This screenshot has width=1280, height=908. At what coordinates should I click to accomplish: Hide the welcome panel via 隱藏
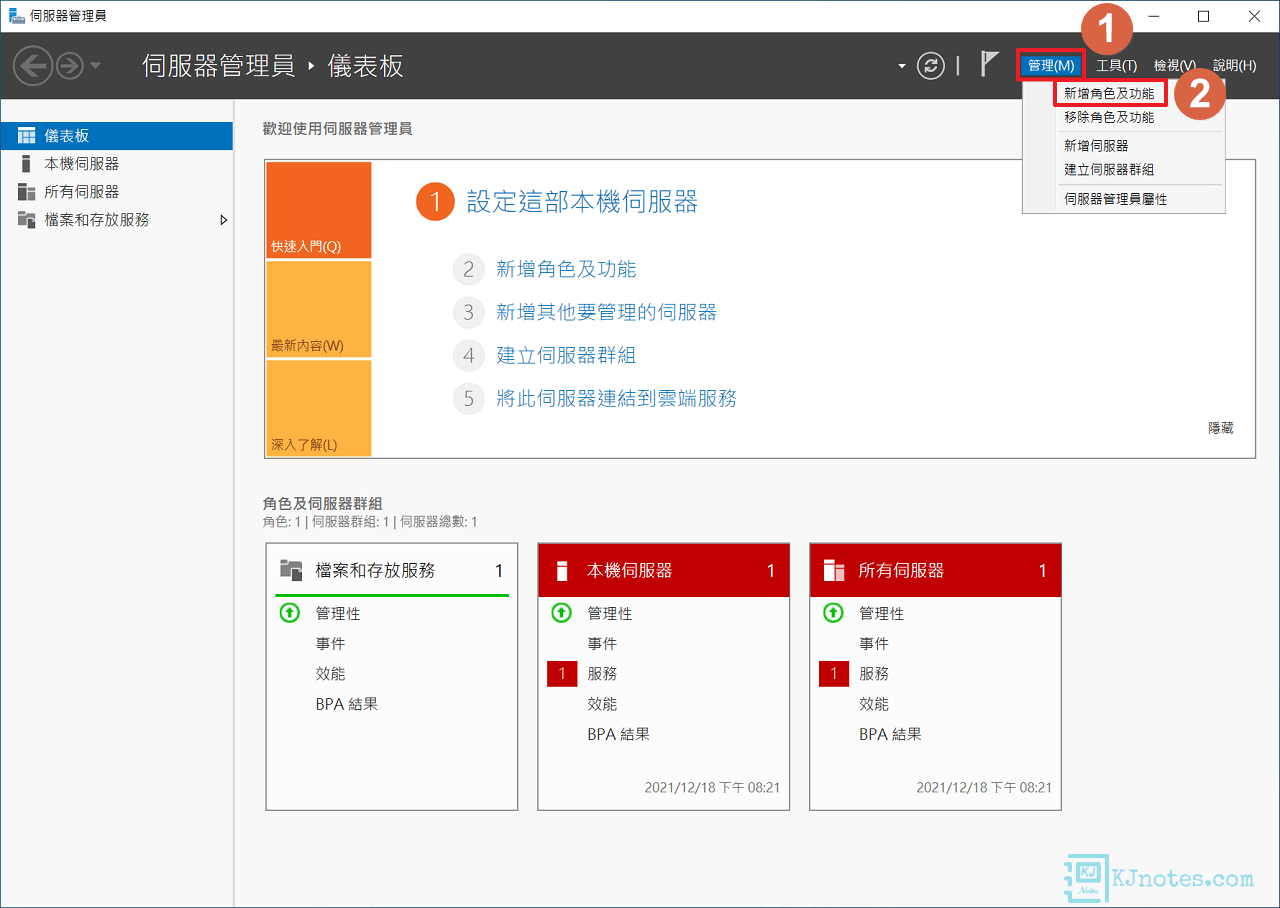point(1221,428)
